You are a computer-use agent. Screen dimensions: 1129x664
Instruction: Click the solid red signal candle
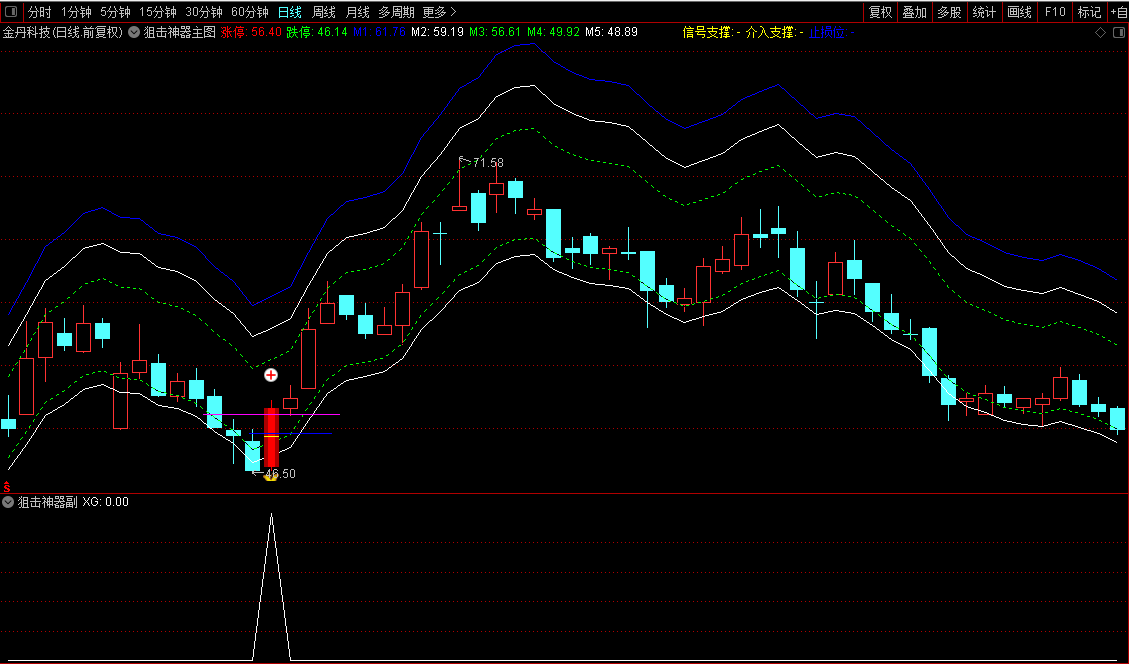[x=271, y=437]
